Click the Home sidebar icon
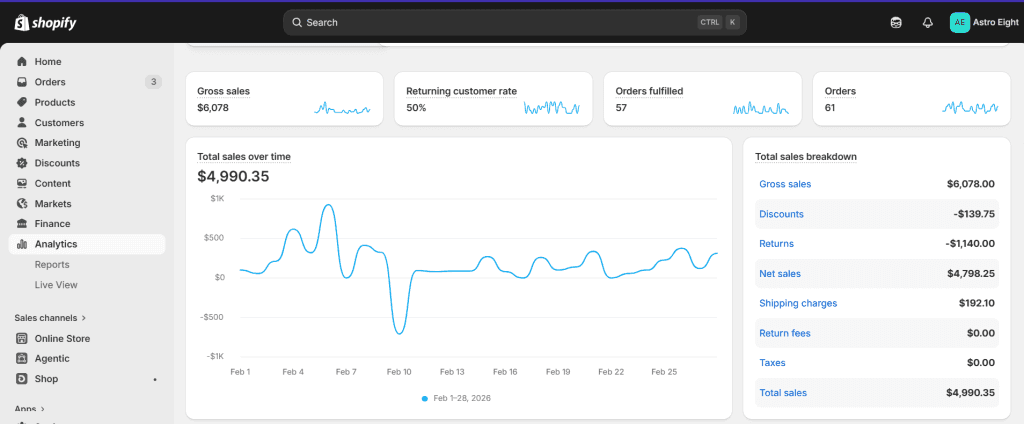 22,61
